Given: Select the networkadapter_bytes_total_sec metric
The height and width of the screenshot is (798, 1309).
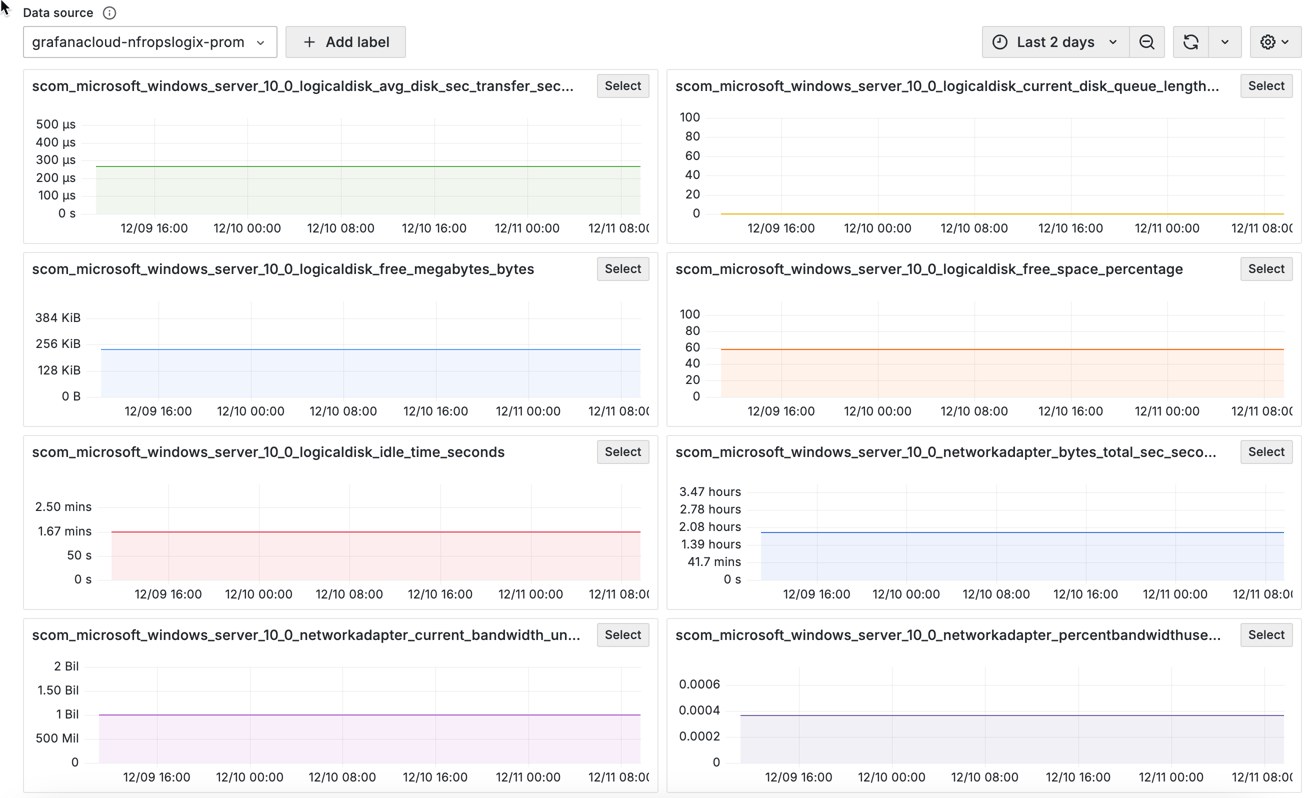Looking at the screenshot, I should 1266,451.
